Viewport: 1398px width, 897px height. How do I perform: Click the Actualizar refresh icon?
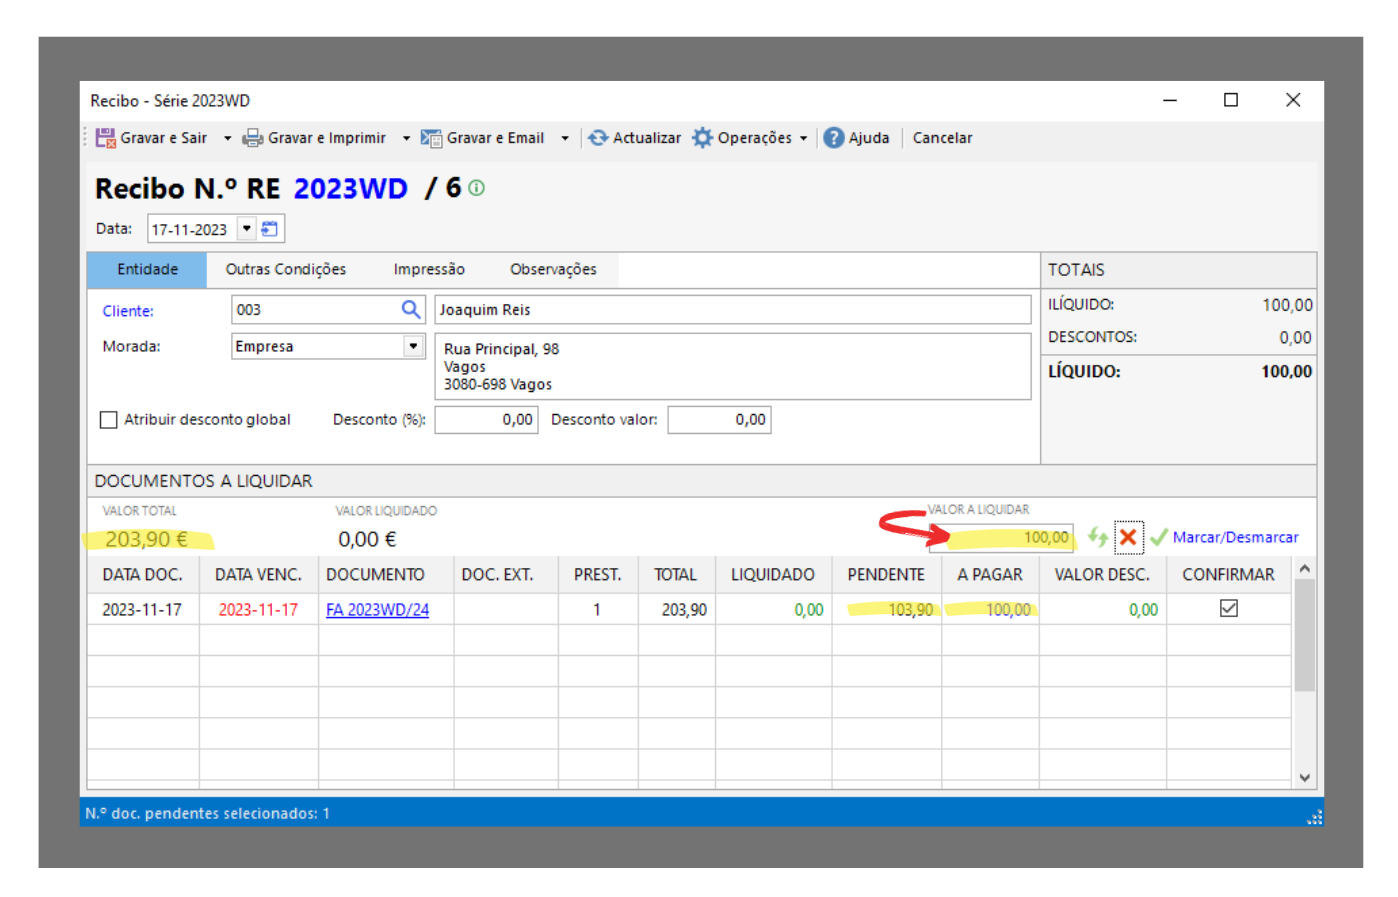[x=598, y=138]
